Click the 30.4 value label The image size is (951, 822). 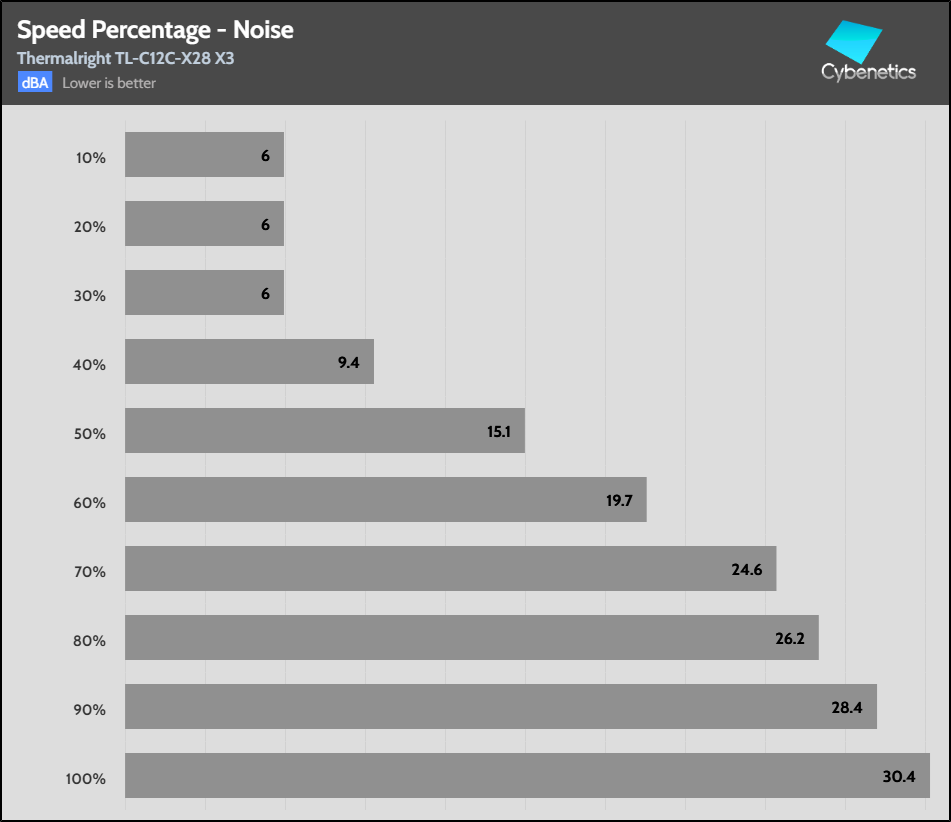899,777
